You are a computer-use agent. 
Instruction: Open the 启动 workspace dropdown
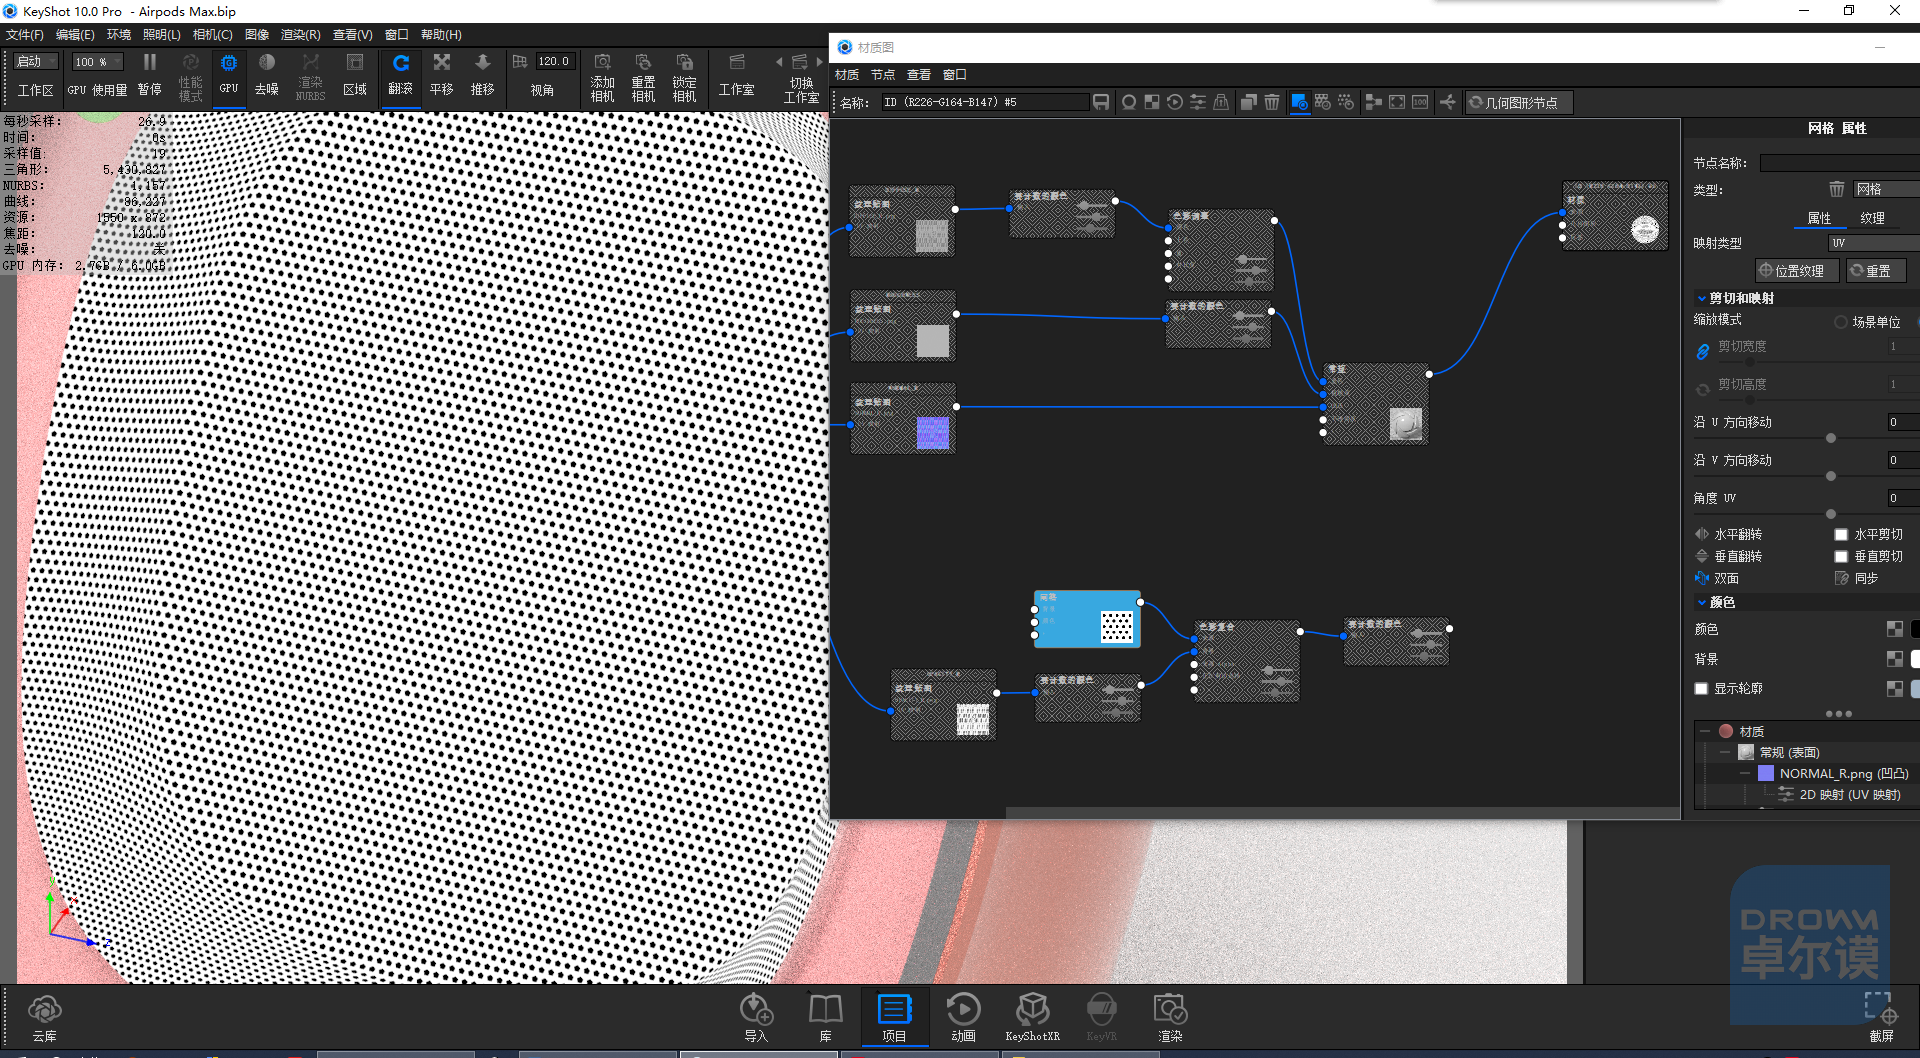tap(37, 62)
